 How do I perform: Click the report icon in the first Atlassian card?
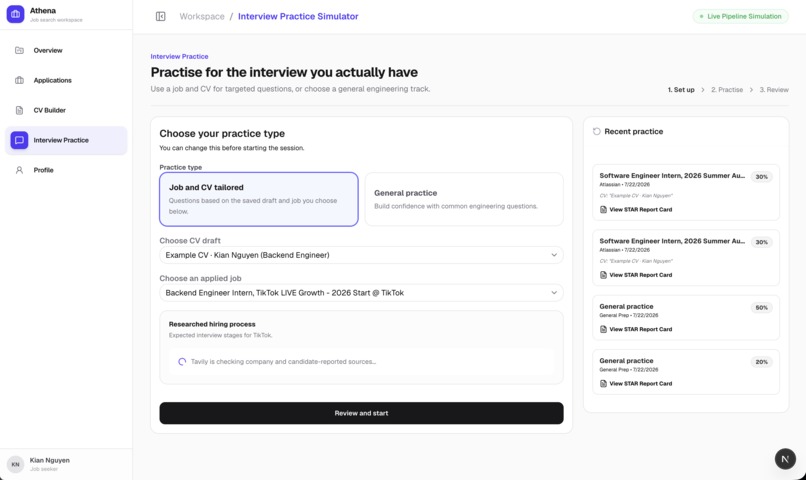603,210
